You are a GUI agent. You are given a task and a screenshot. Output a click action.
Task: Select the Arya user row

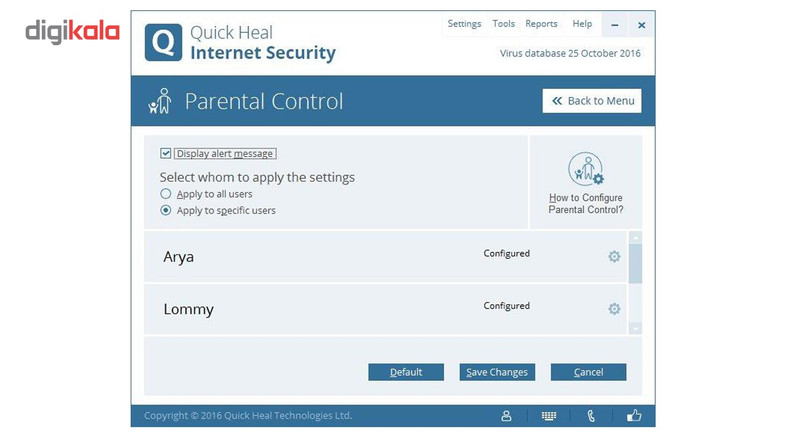tap(385, 256)
